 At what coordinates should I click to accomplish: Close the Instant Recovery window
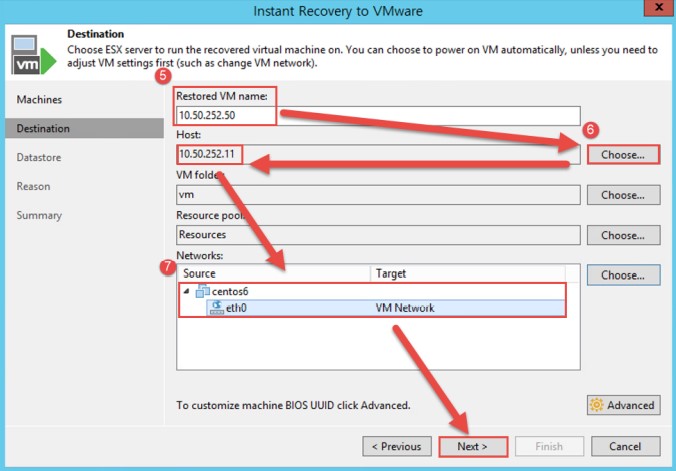[x=659, y=8]
